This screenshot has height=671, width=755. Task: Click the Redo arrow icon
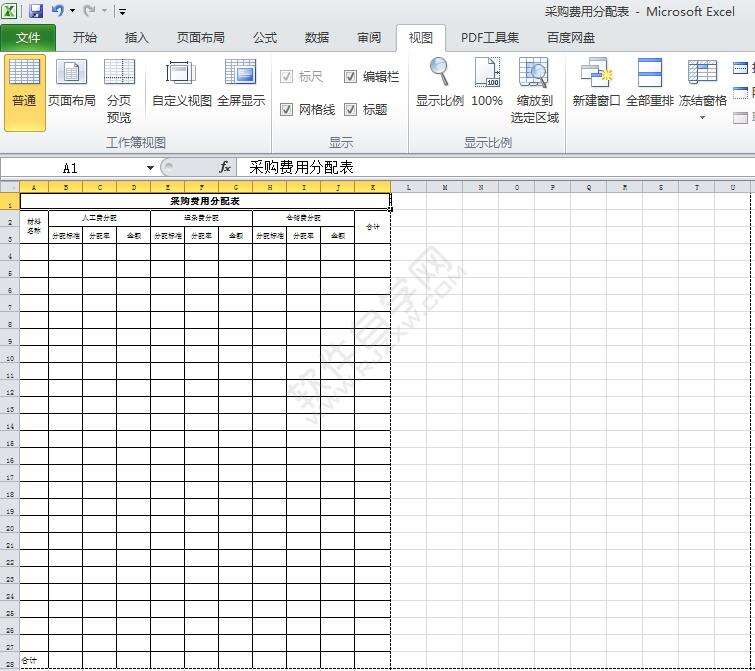click(89, 11)
